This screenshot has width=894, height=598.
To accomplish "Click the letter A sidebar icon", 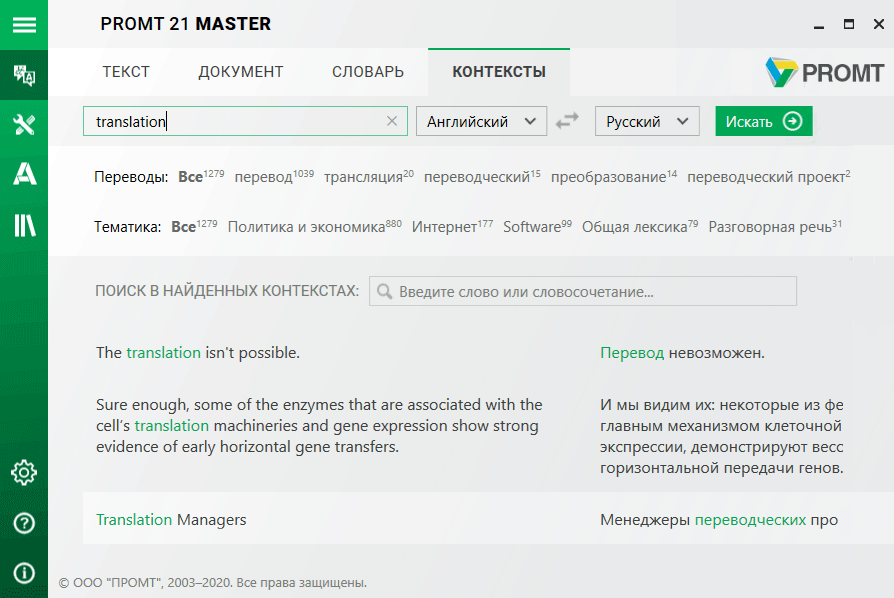I will point(24,174).
